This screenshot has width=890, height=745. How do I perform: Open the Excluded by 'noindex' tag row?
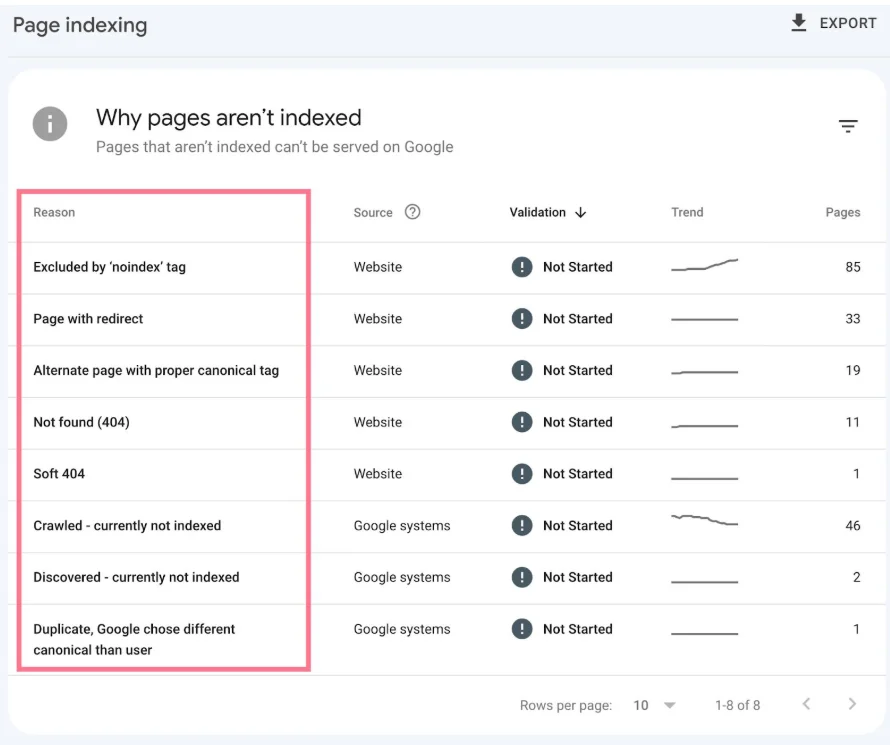[x=447, y=268]
